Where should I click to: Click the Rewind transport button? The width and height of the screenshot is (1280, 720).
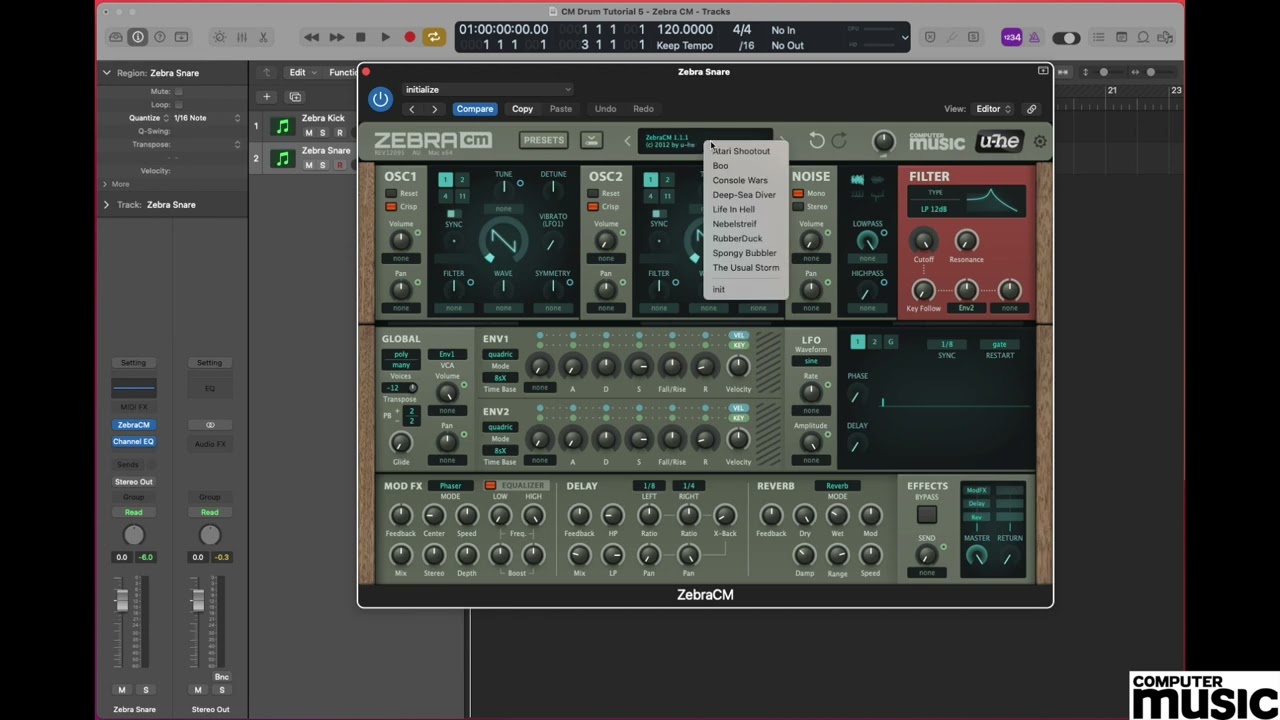[312, 37]
